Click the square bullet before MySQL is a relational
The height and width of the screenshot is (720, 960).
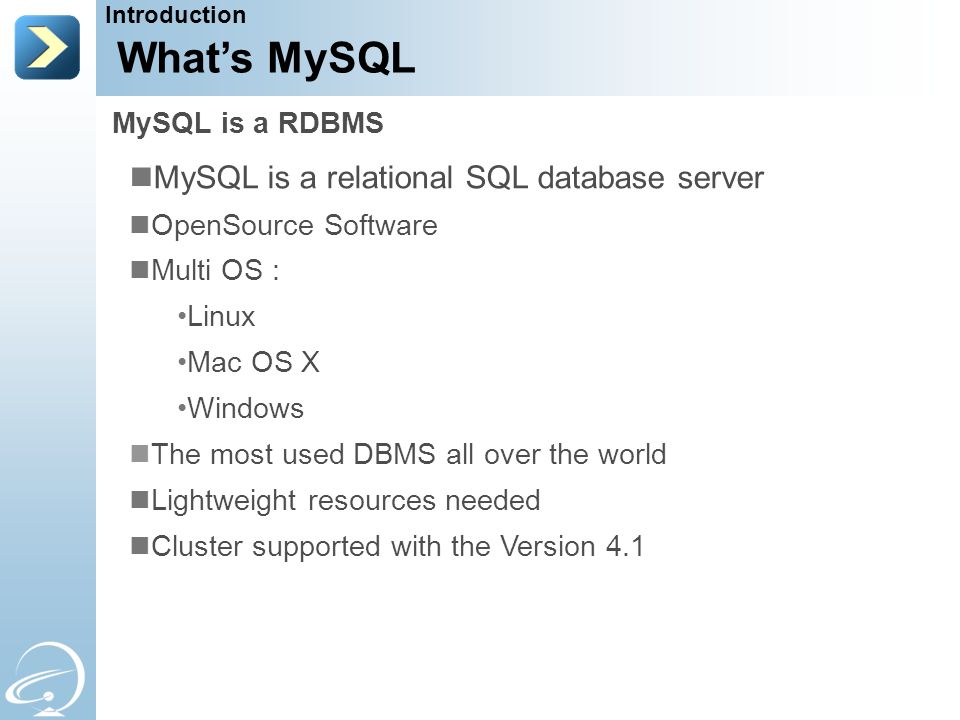pos(141,176)
